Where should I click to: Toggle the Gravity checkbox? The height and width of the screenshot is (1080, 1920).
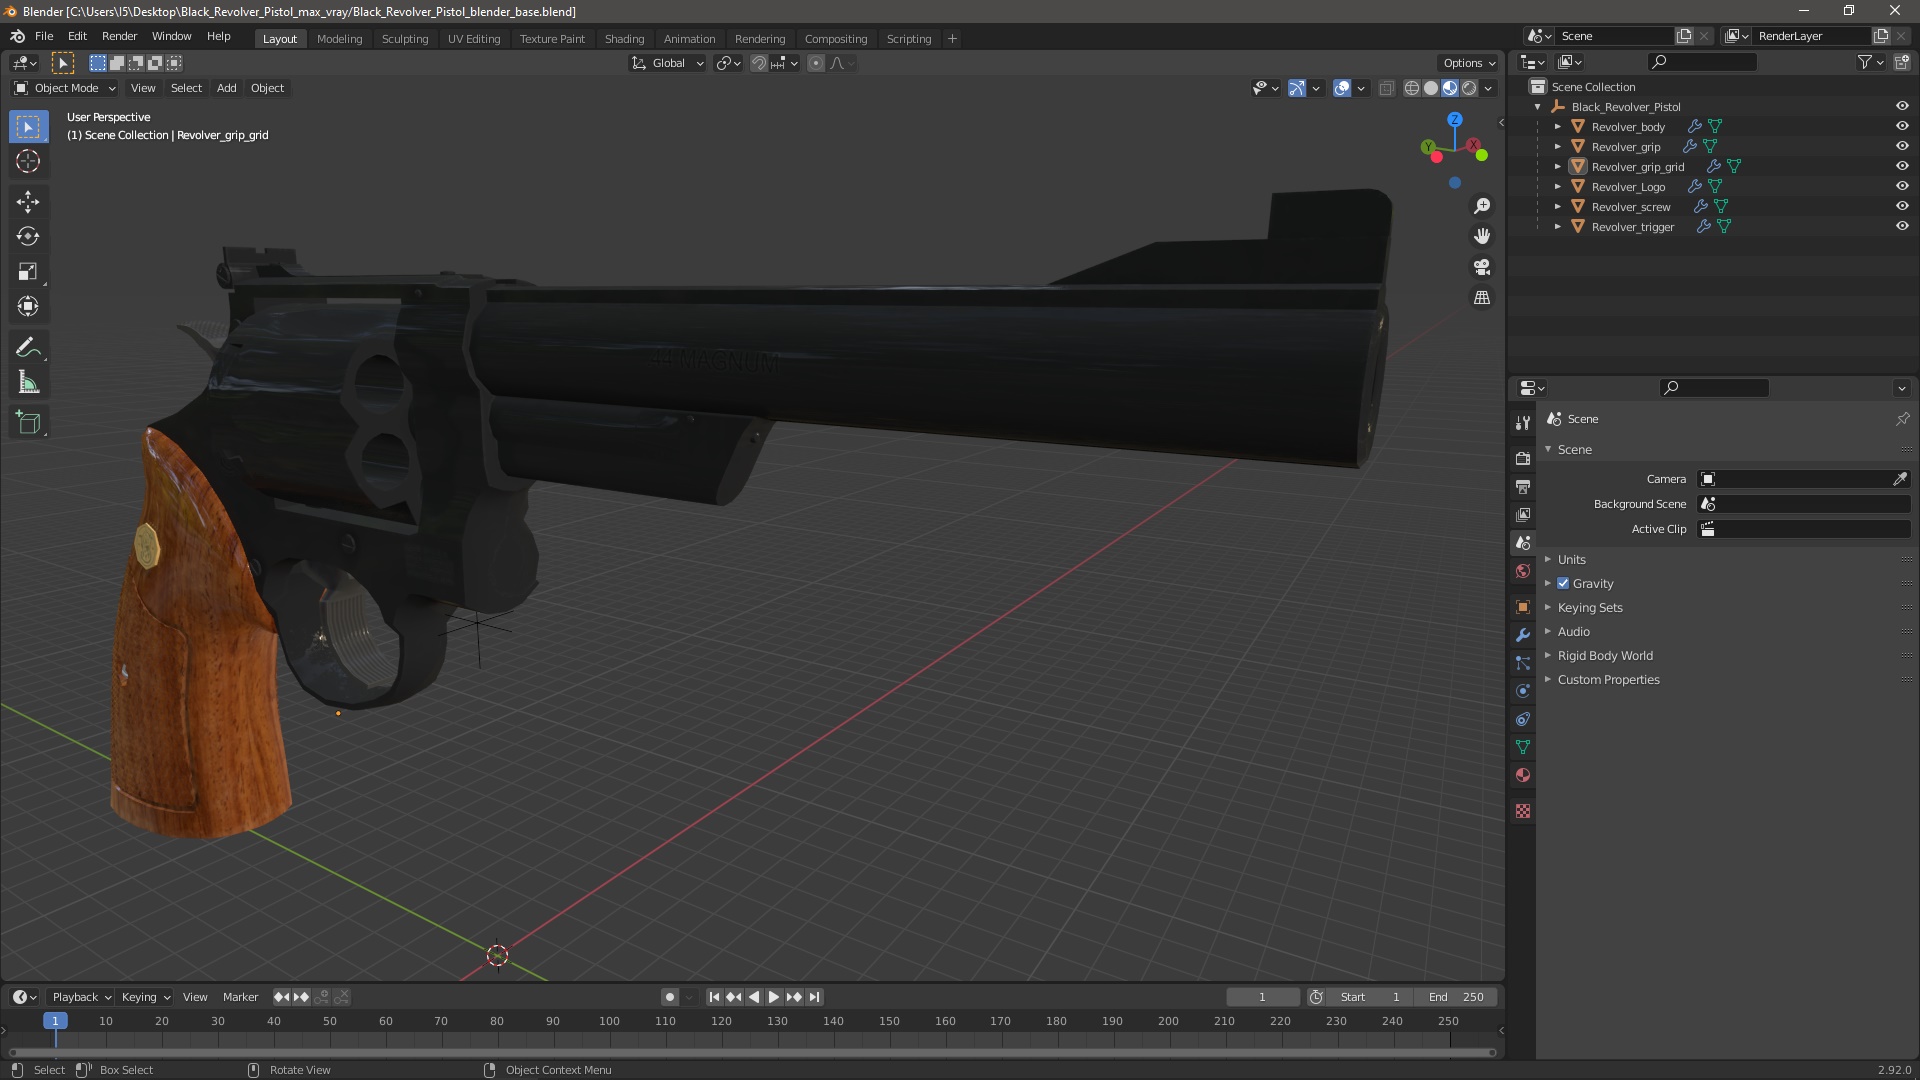[x=1563, y=584]
